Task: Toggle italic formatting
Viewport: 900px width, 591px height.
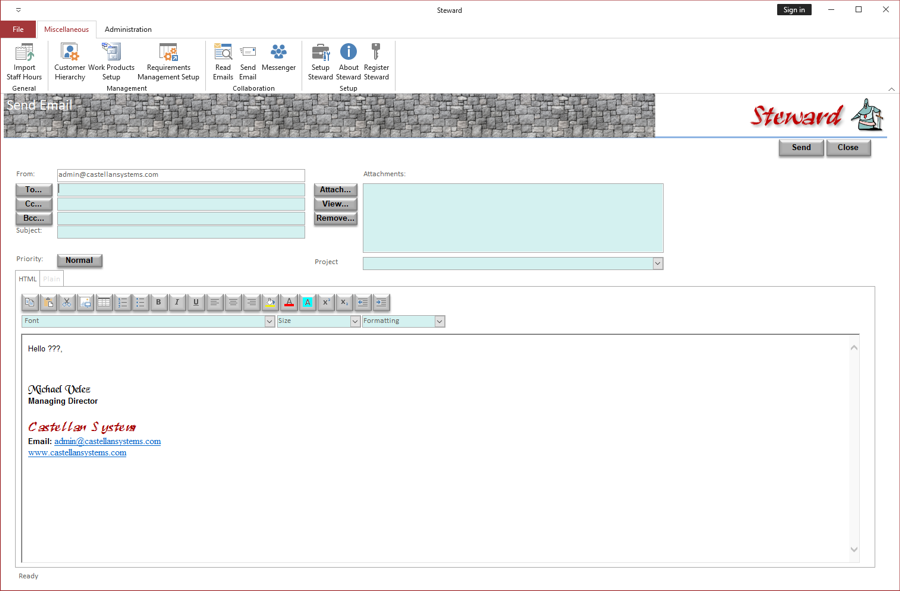Action: tap(177, 302)
